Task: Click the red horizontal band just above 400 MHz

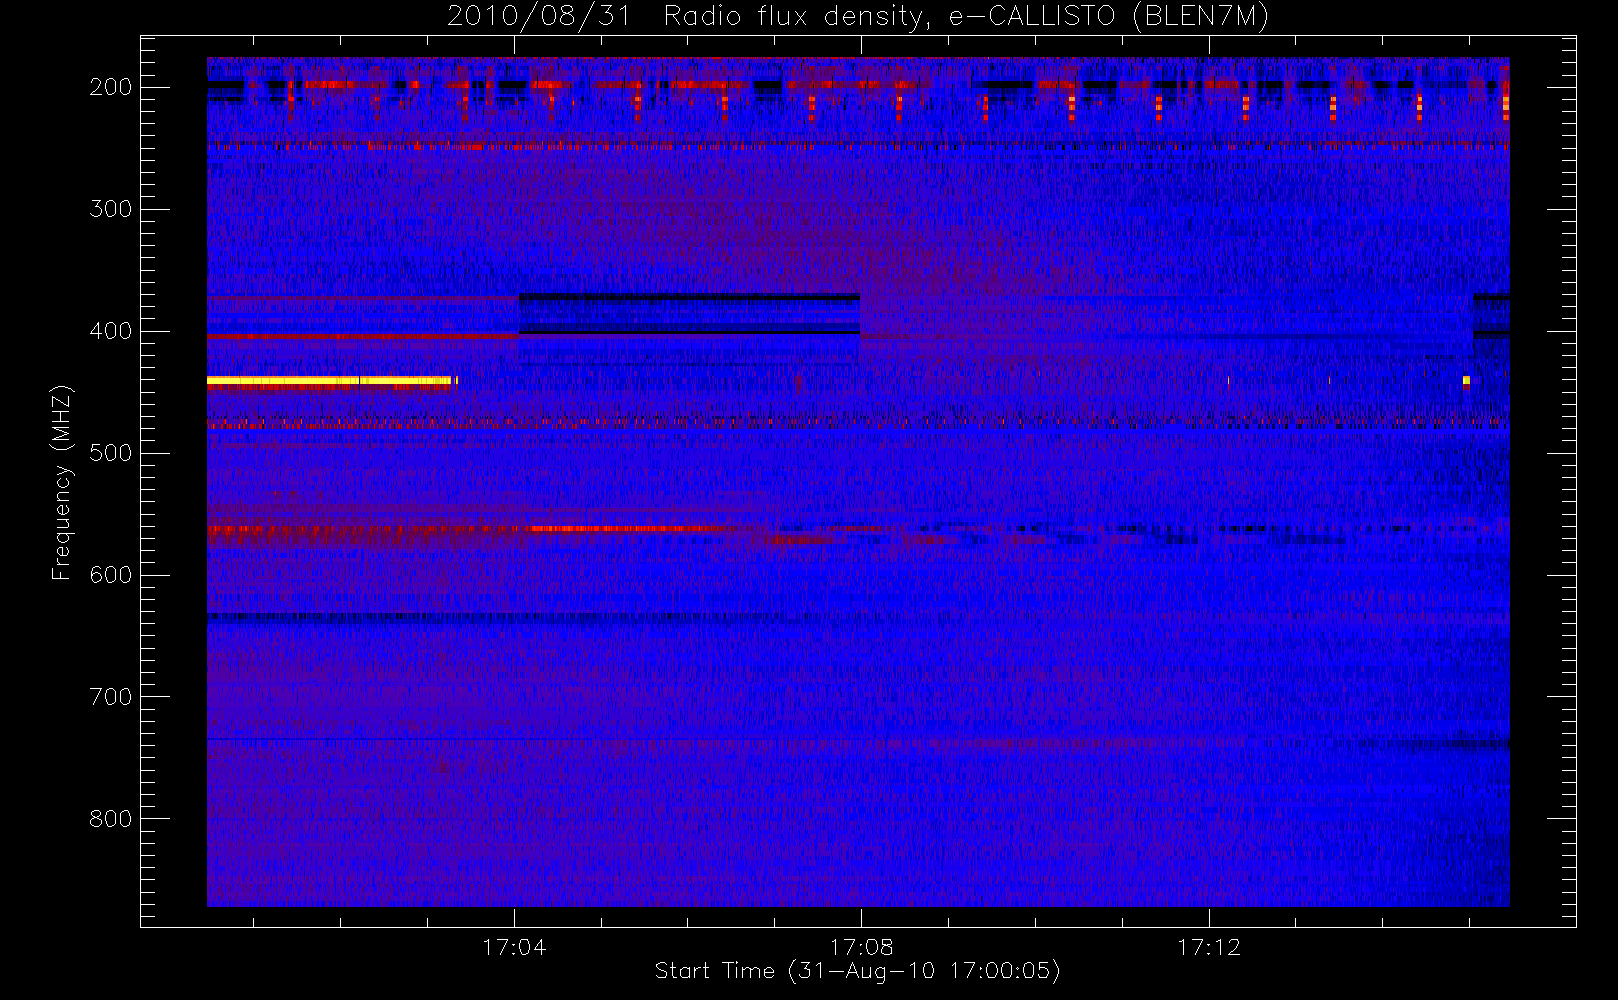Action: [363, 337]
